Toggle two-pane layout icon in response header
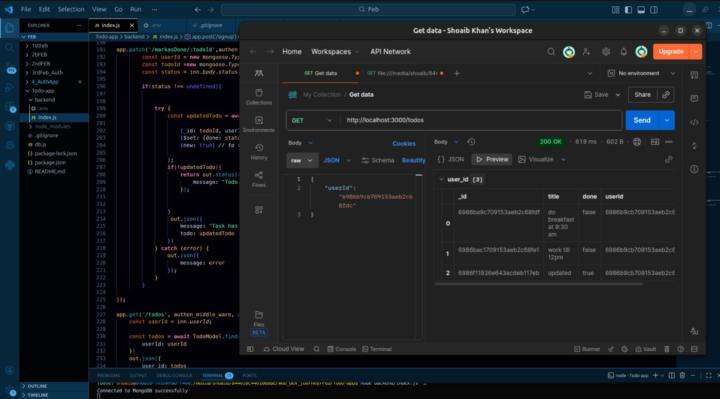Viewport: 720px width, 399px height. pyautogui.click(x=655, y=142)
